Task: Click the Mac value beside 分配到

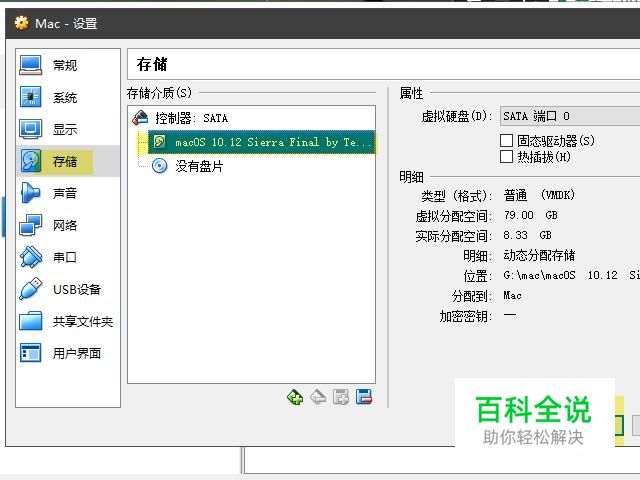Action: (512, 295)
